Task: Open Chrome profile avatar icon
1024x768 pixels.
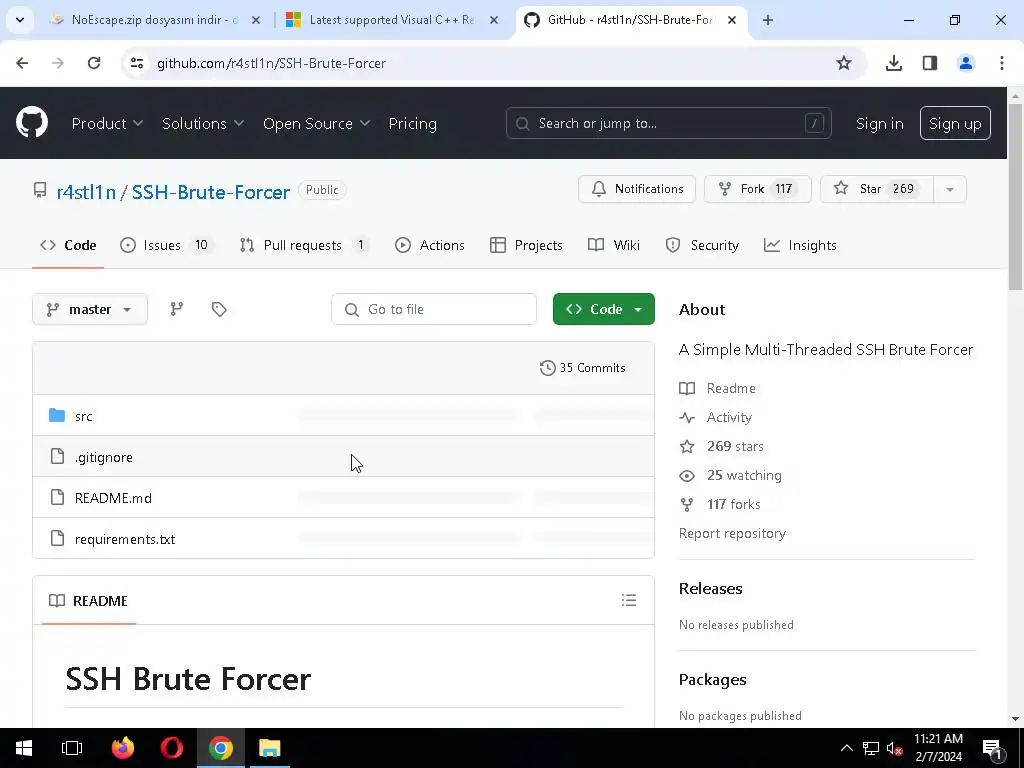Action: (965, 63)
